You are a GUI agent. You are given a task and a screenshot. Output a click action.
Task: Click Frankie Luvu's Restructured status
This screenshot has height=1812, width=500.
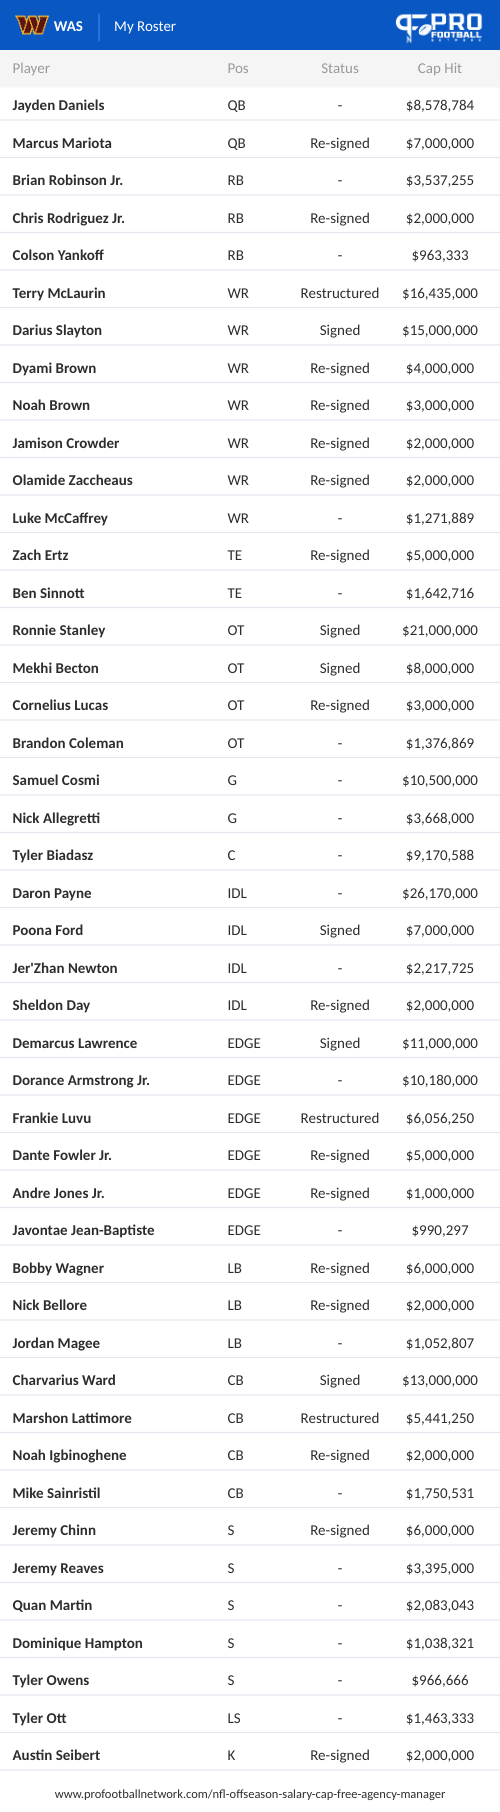pos(340,1118)
